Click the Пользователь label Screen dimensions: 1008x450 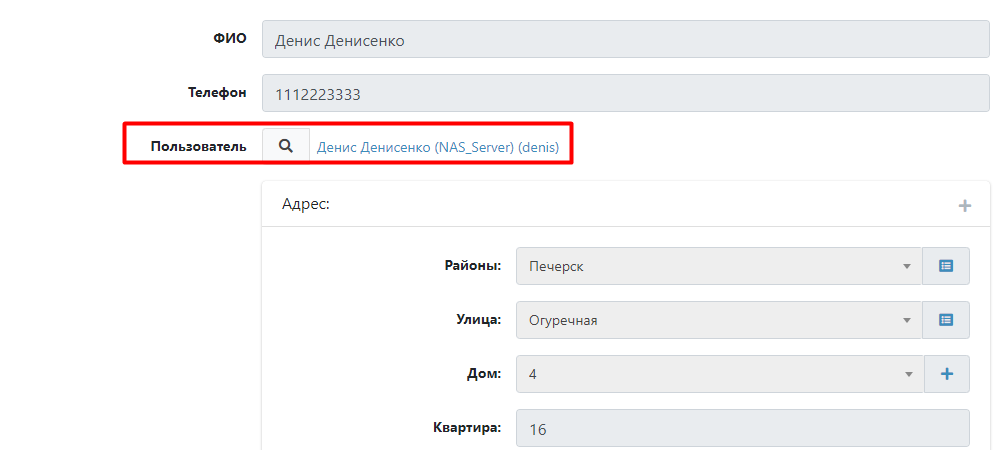(198, 146)
